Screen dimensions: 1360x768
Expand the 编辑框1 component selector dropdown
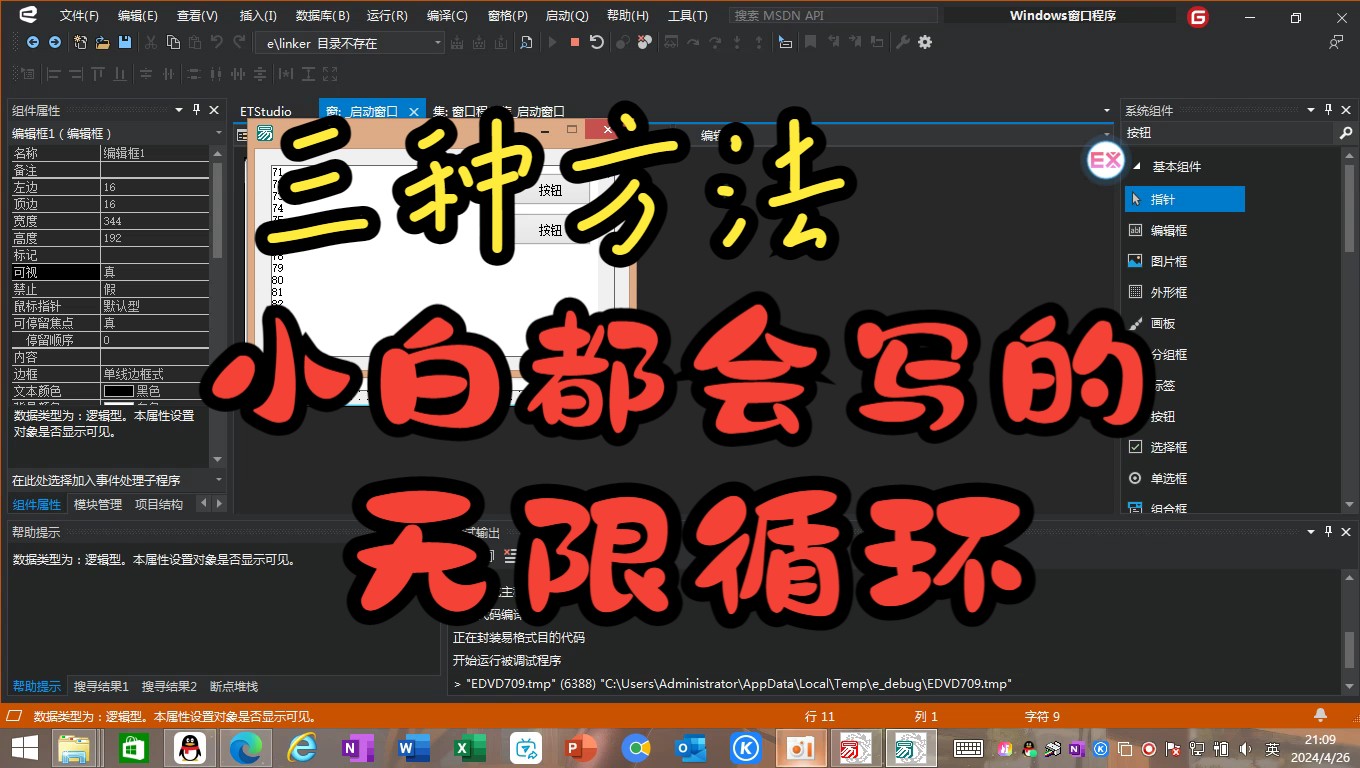click(218, 133)
